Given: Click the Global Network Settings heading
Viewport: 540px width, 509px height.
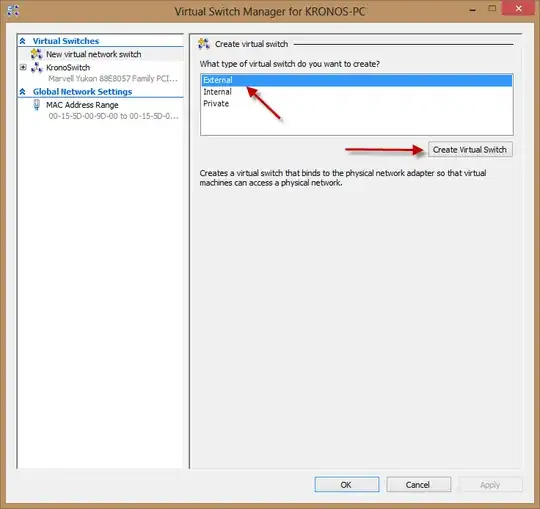Looking at the screenshot, I should pyautogui.click(x=83, y=92).
